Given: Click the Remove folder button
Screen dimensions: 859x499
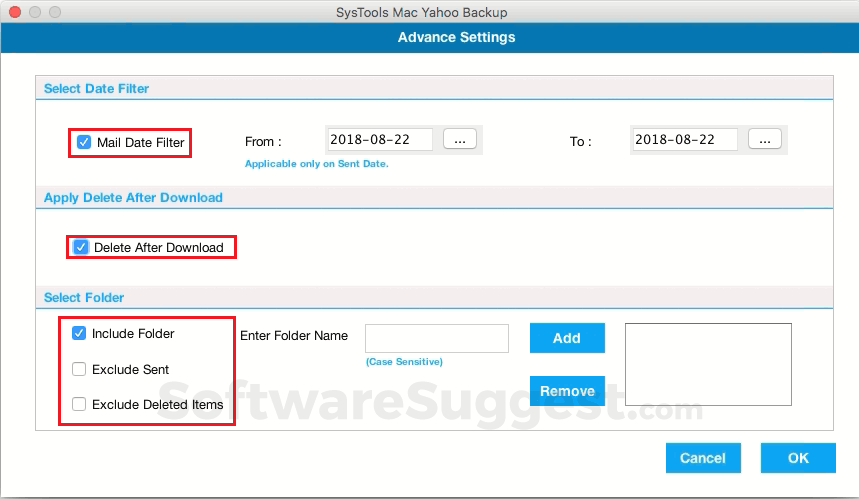Looking at the screenshot, I should coord(567,391).
